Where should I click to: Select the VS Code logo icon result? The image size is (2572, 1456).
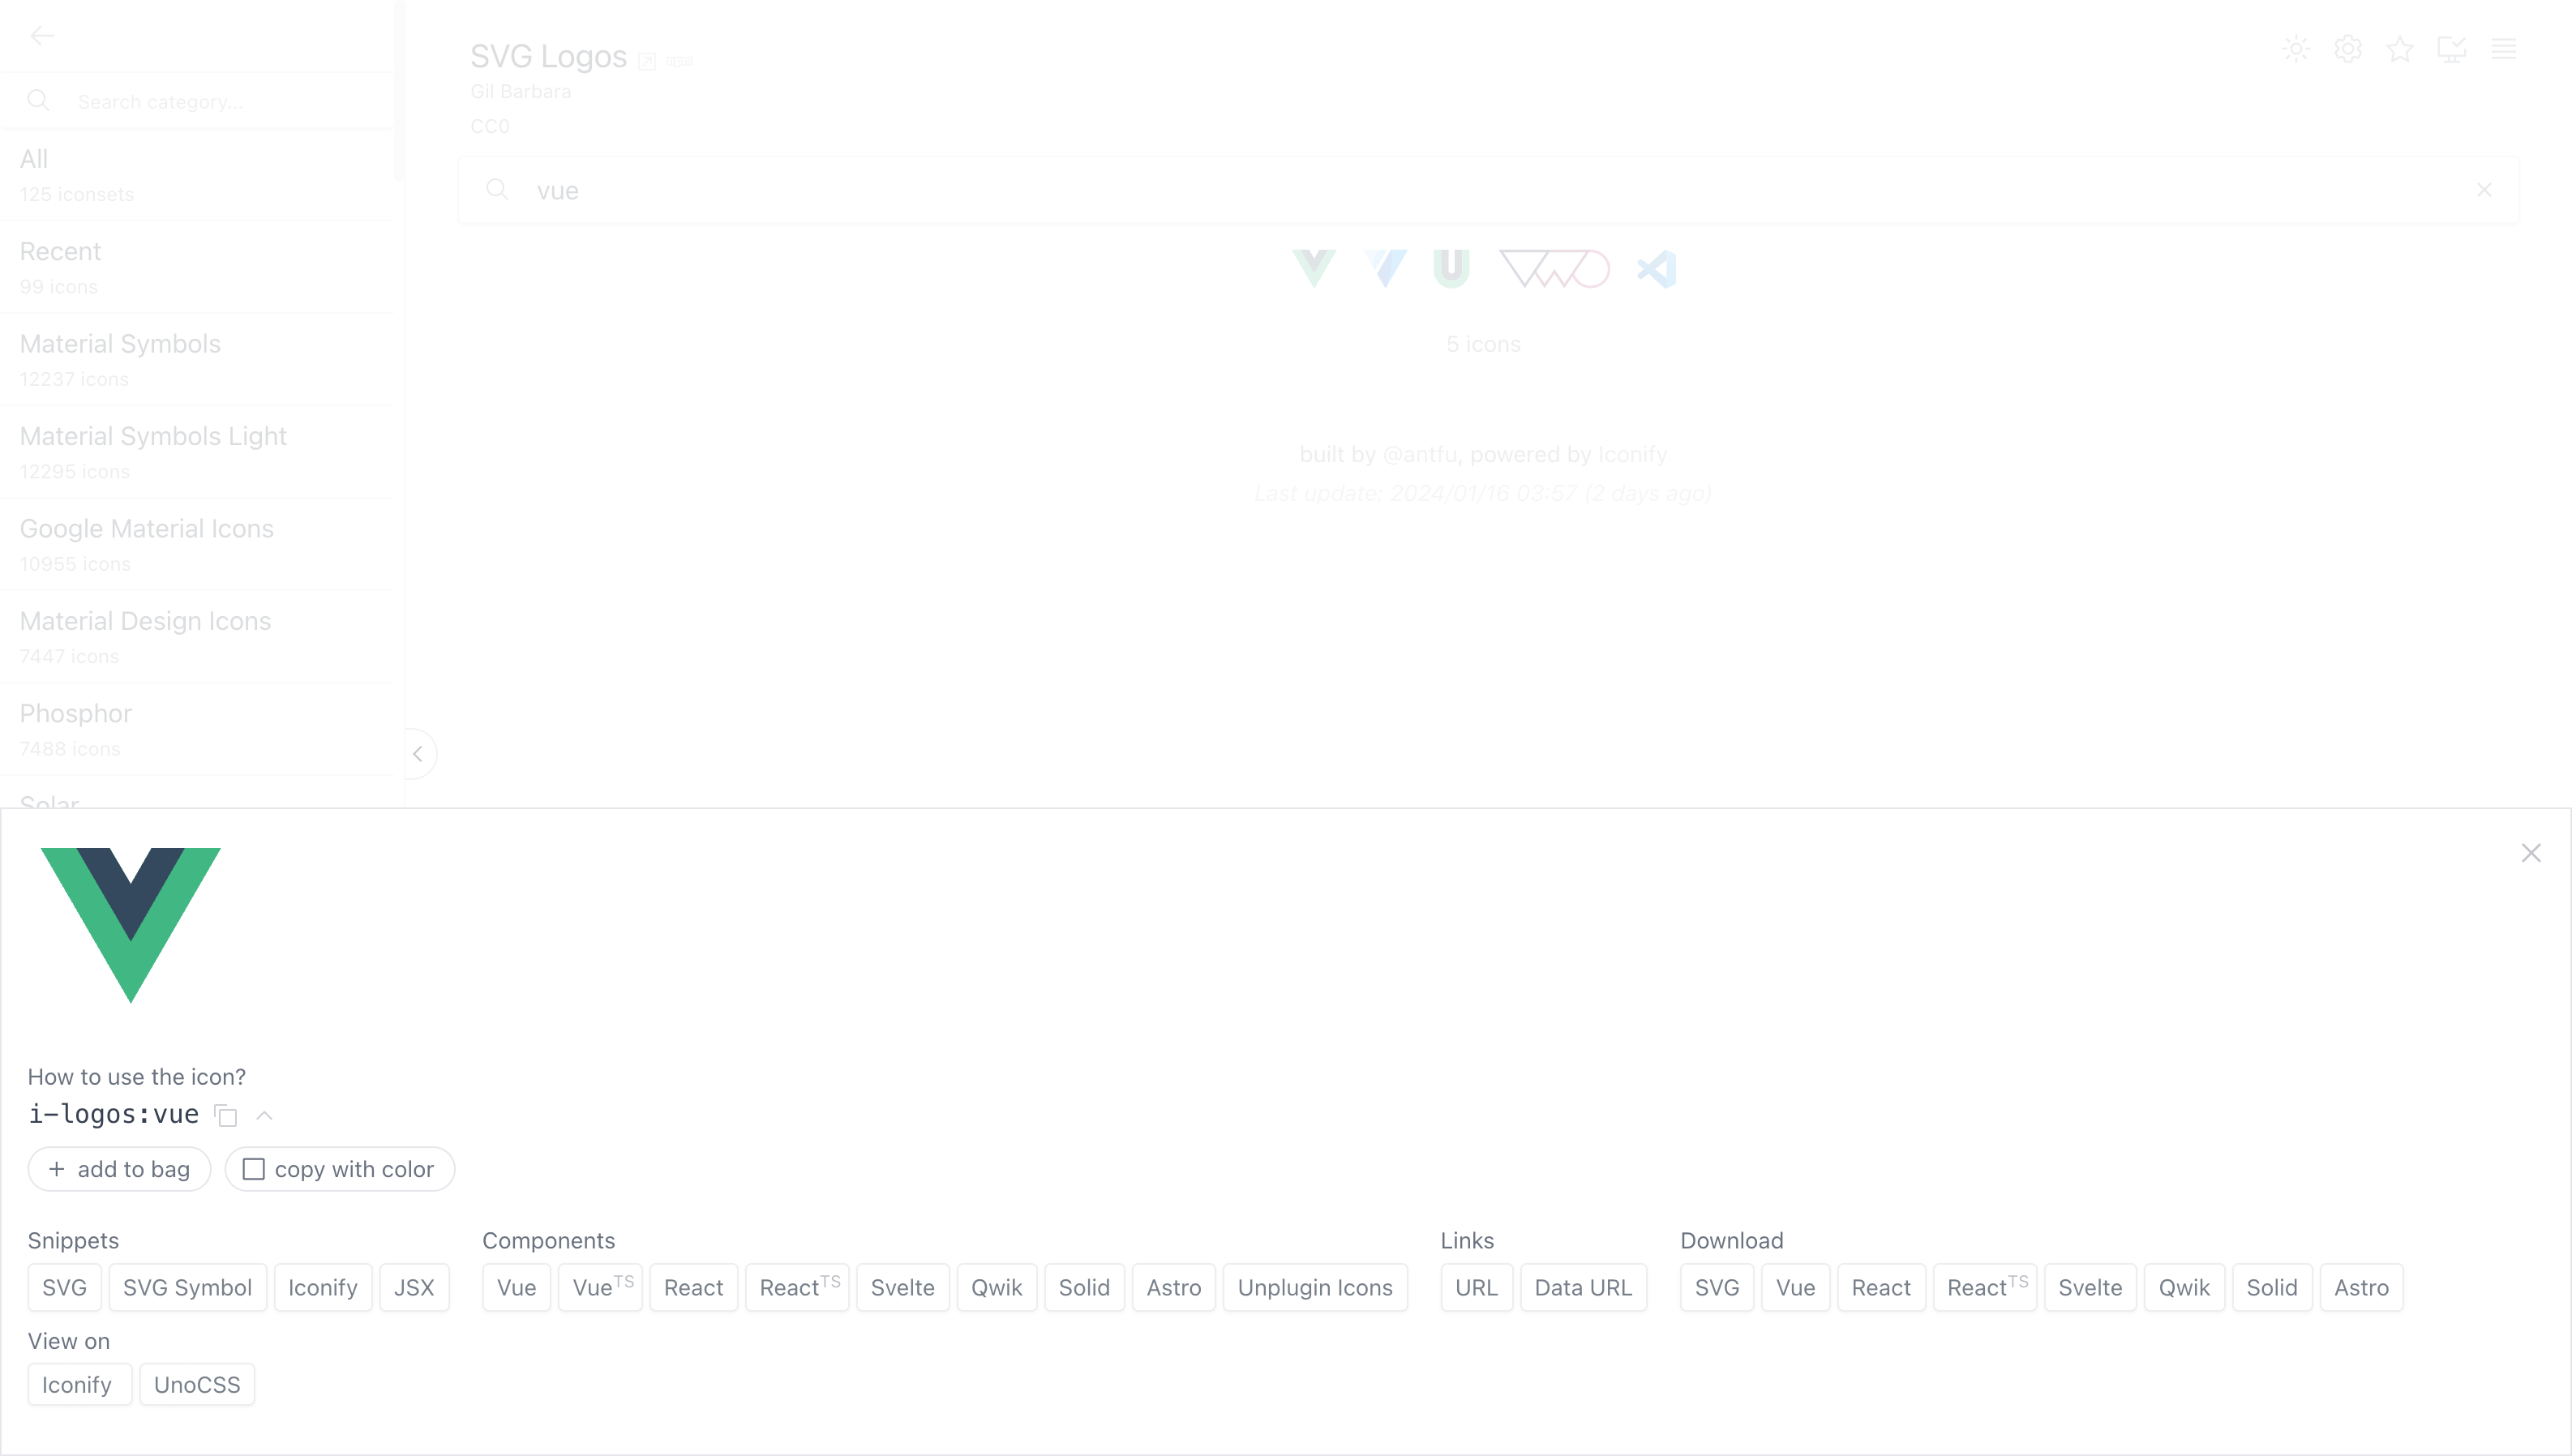click(1656, 268)
